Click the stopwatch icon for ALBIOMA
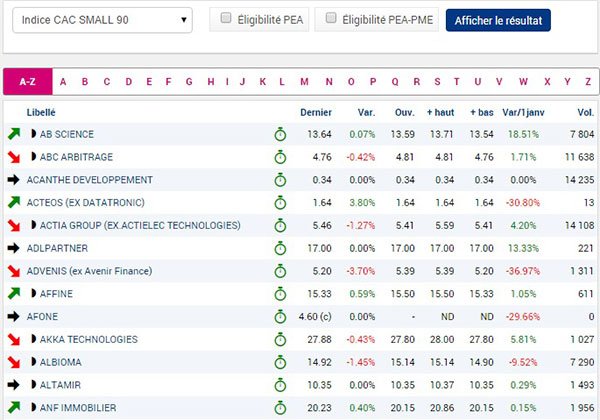Screen dimensions: 600x420 tap(280, 362)
